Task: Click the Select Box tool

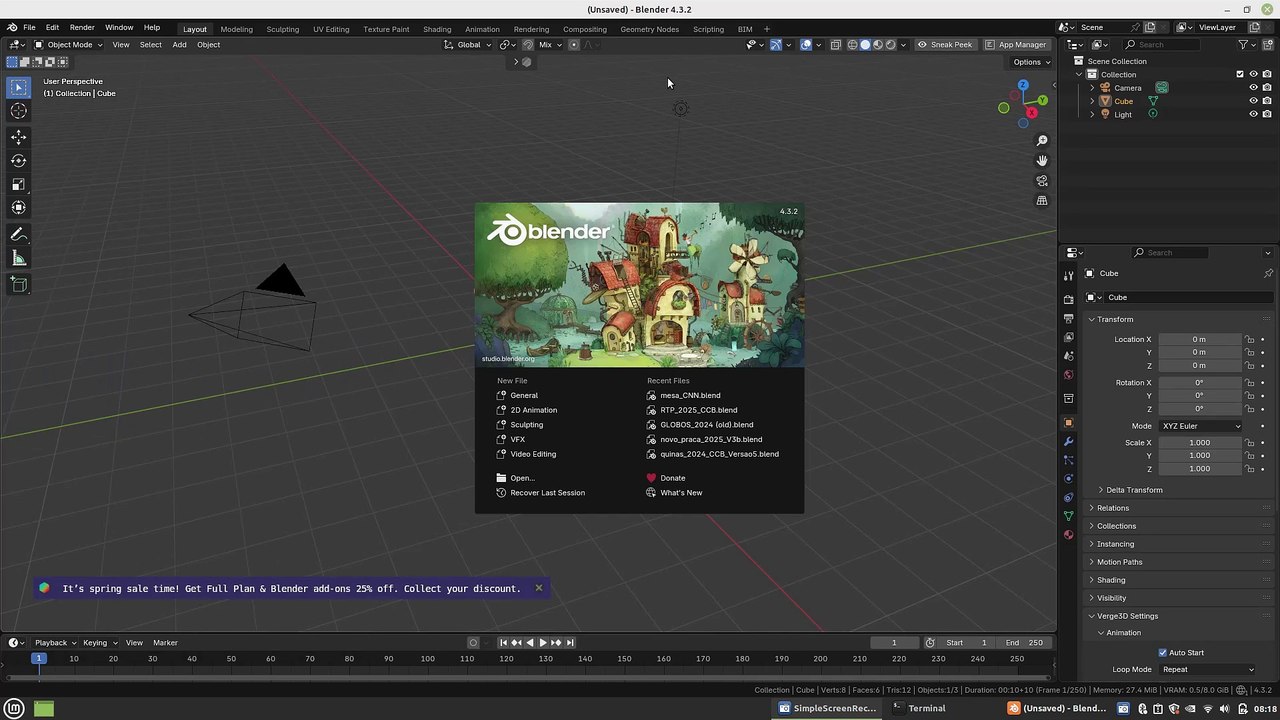Action: pos(18,88)
